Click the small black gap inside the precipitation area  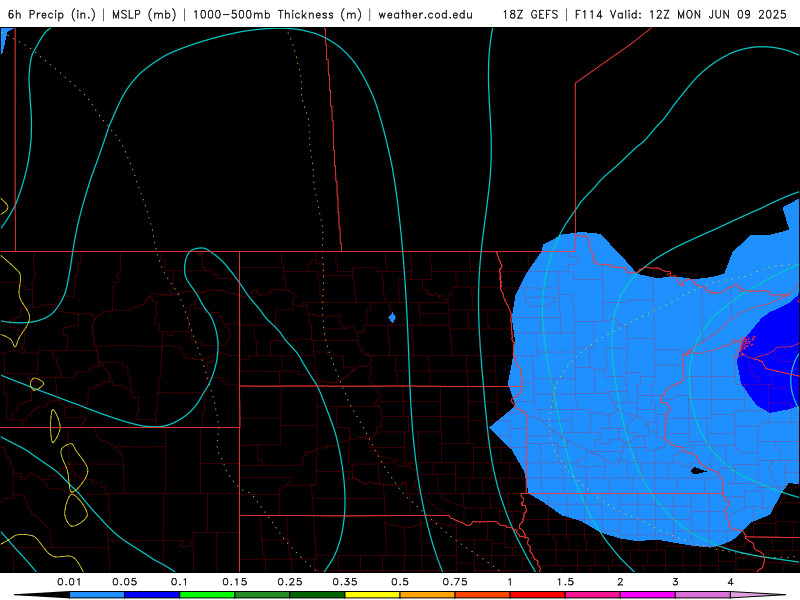click(698, 471)
